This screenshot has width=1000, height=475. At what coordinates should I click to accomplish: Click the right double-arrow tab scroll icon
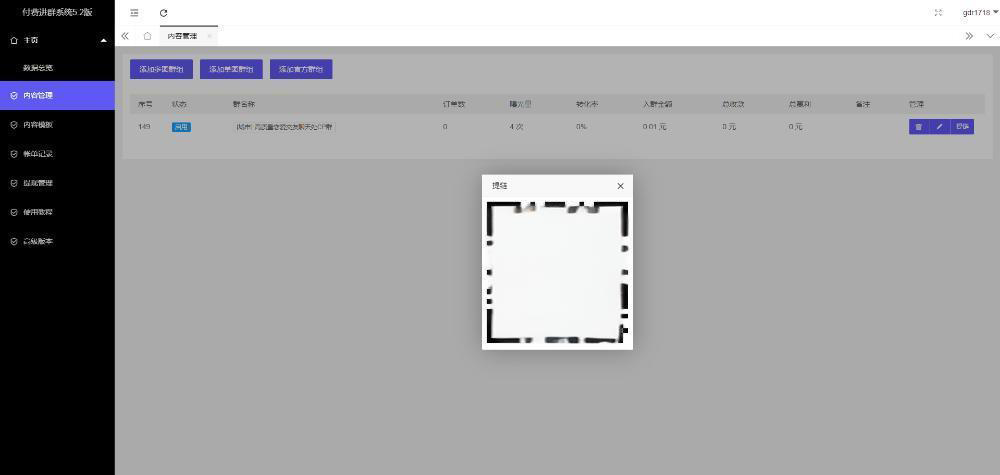(969, 36)
